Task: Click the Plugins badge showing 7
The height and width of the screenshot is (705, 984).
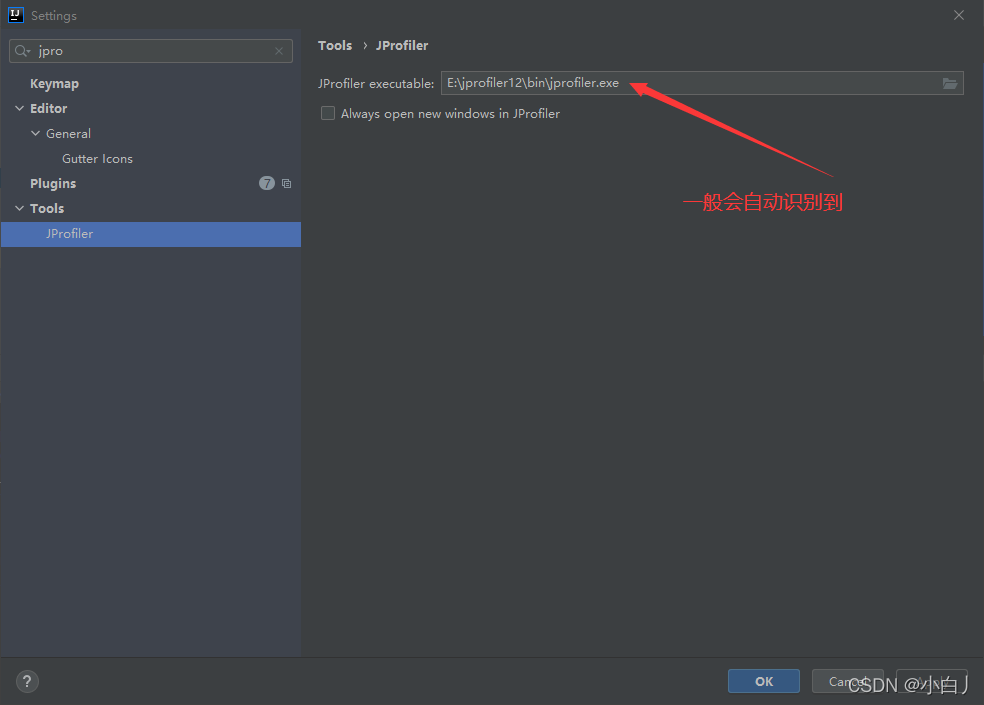Action: [267, 183]
